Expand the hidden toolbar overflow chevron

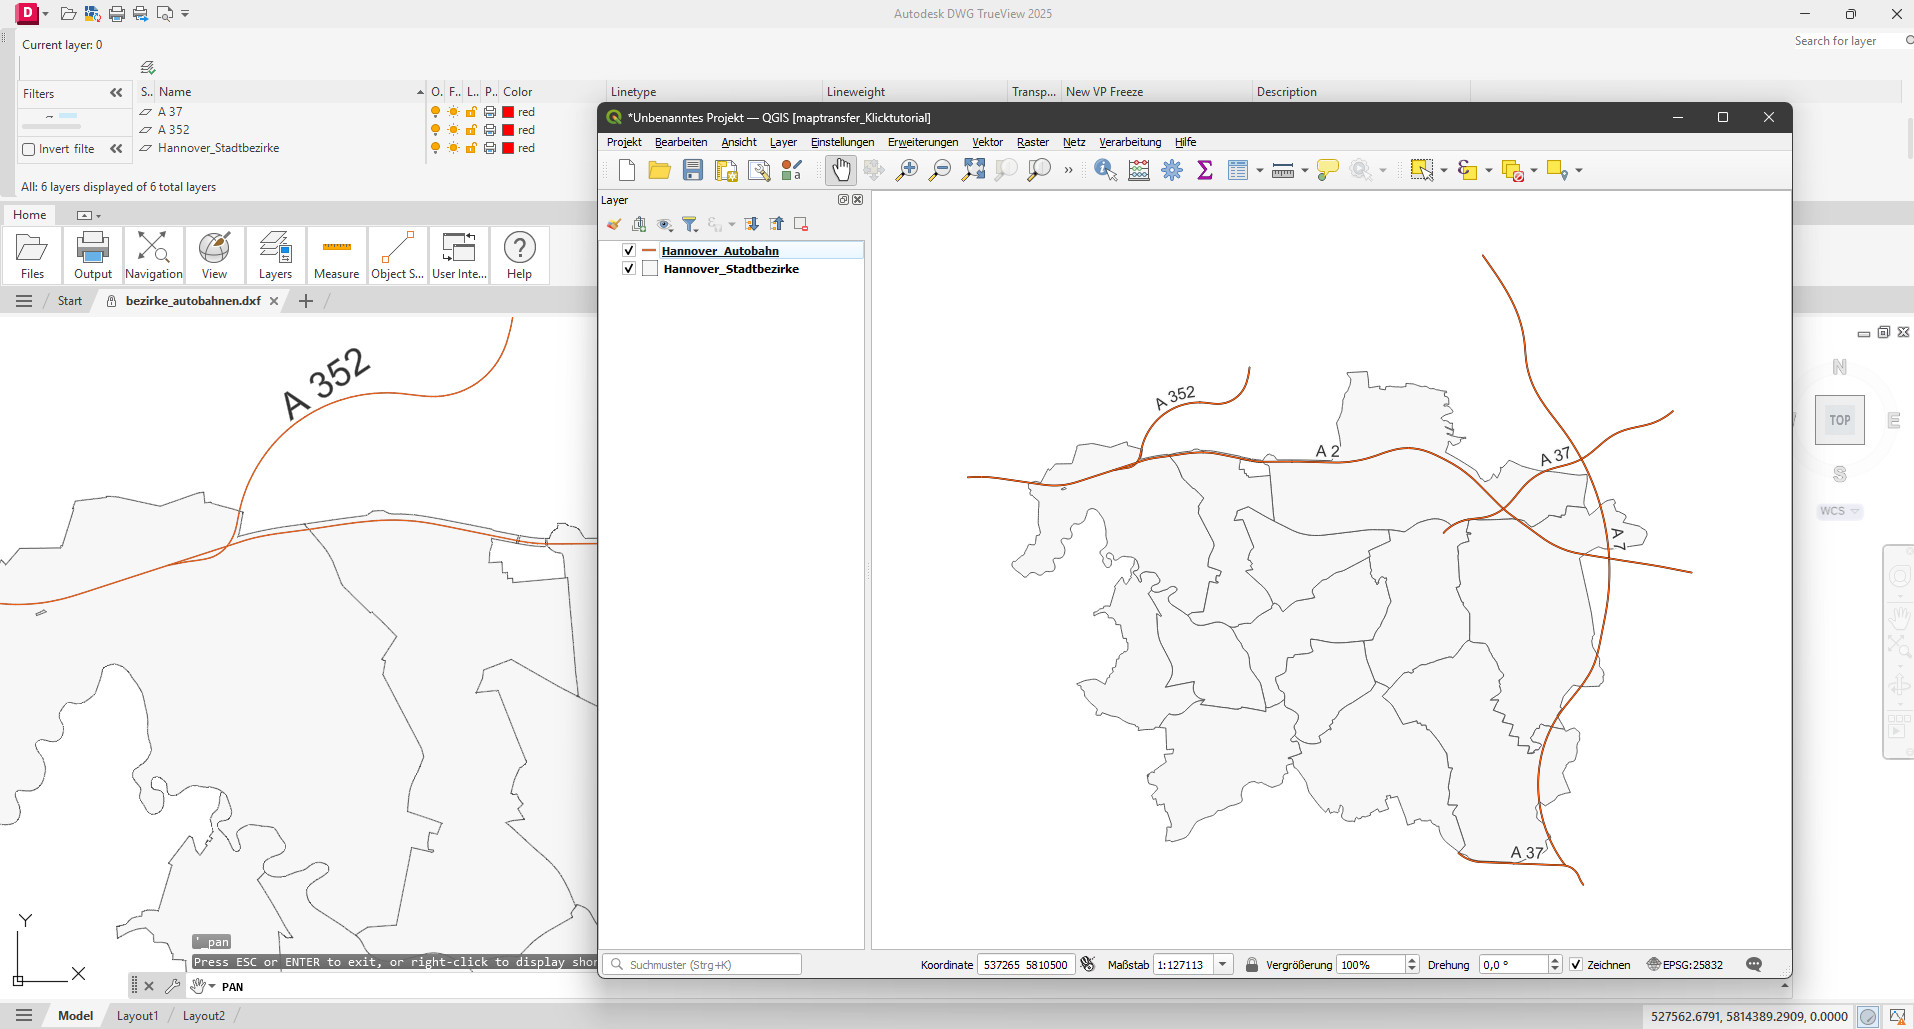click(x=1068, y=170)
